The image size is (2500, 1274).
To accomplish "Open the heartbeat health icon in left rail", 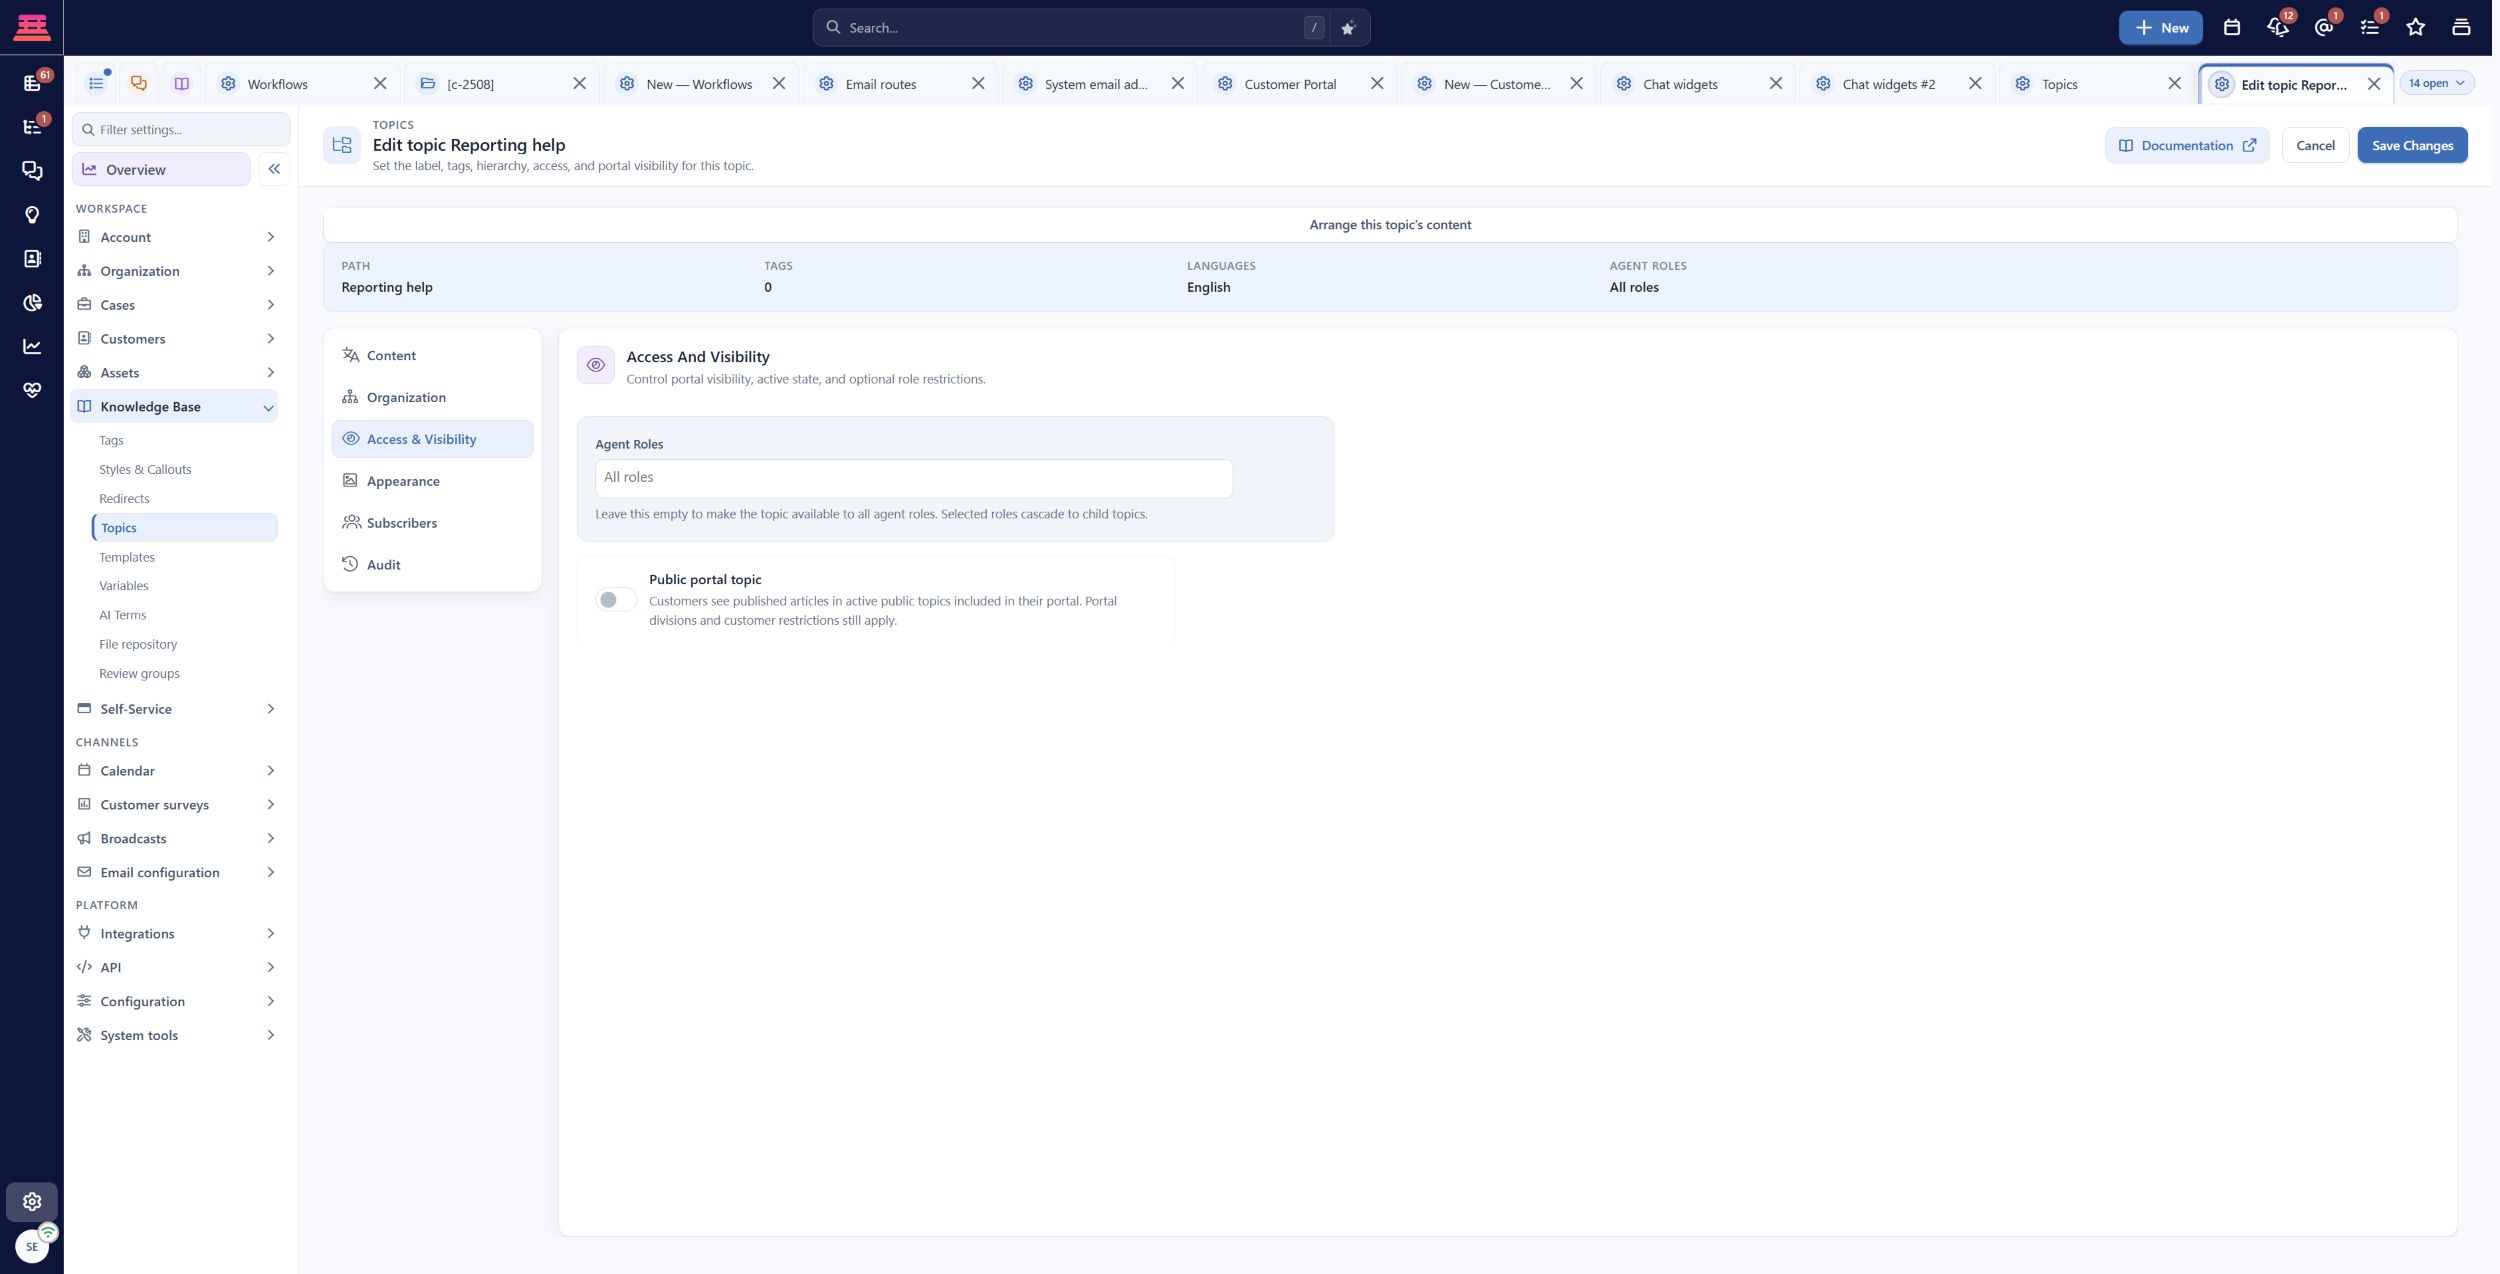I will tap(32, 390).
